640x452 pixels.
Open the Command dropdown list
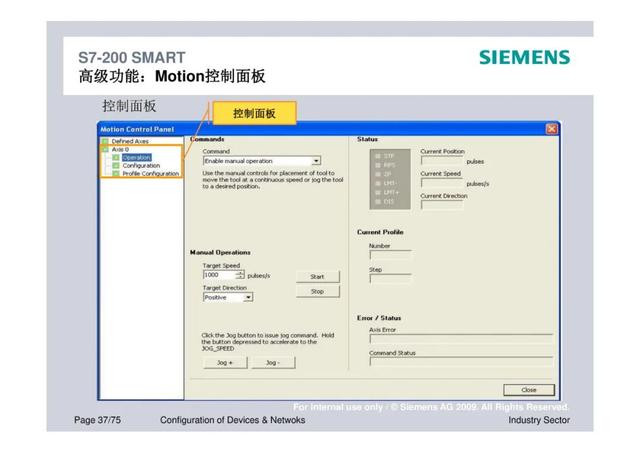tap(316, 161)
